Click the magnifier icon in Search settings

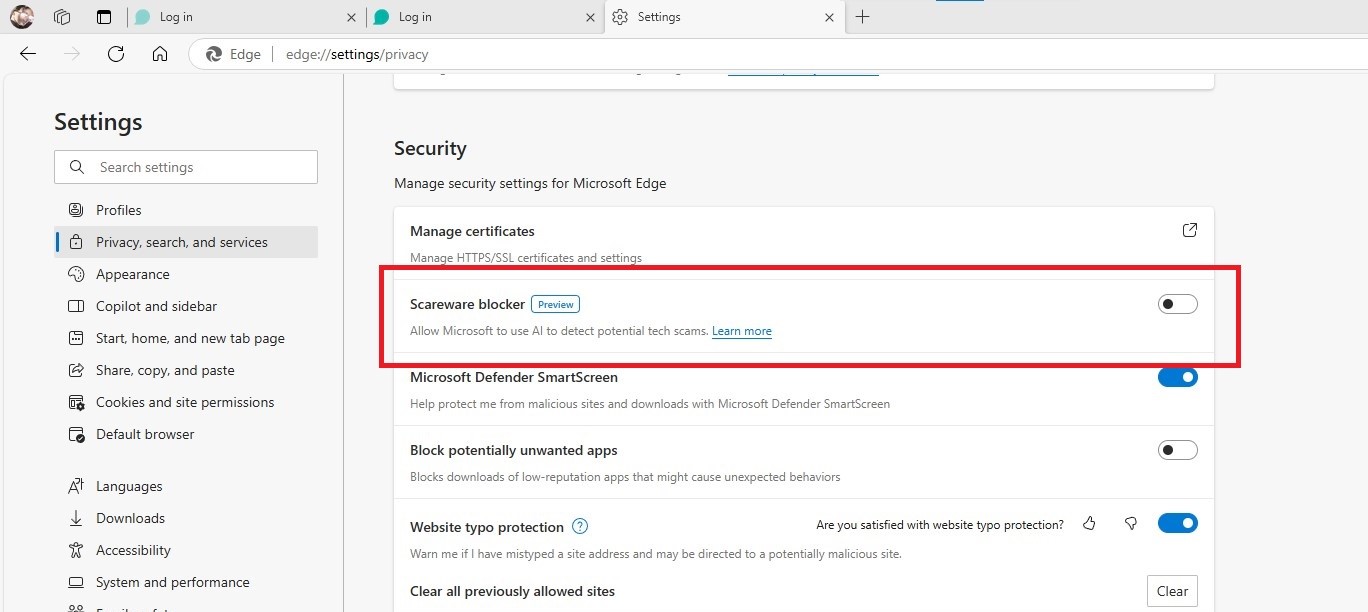coord(77,166)
